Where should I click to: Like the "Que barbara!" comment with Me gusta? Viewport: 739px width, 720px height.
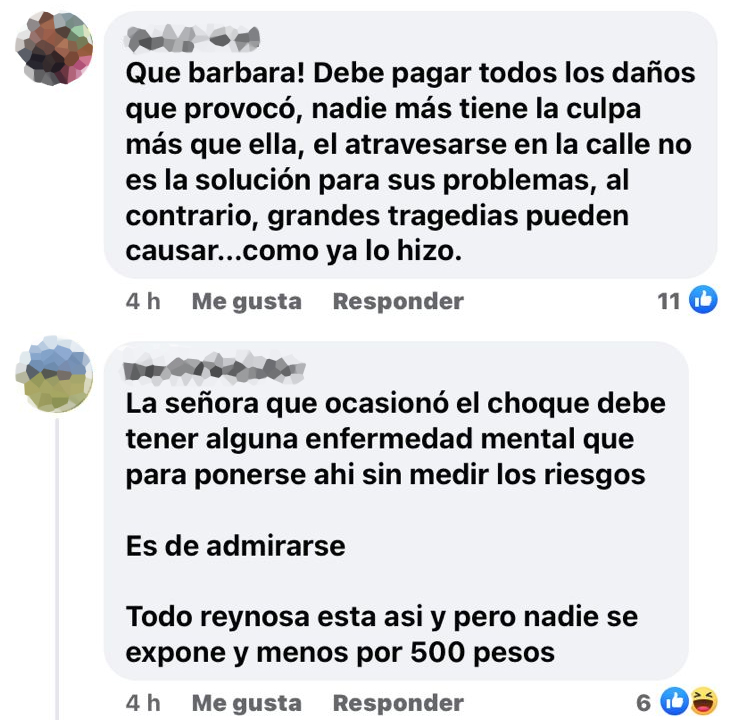tap(246, 301)
